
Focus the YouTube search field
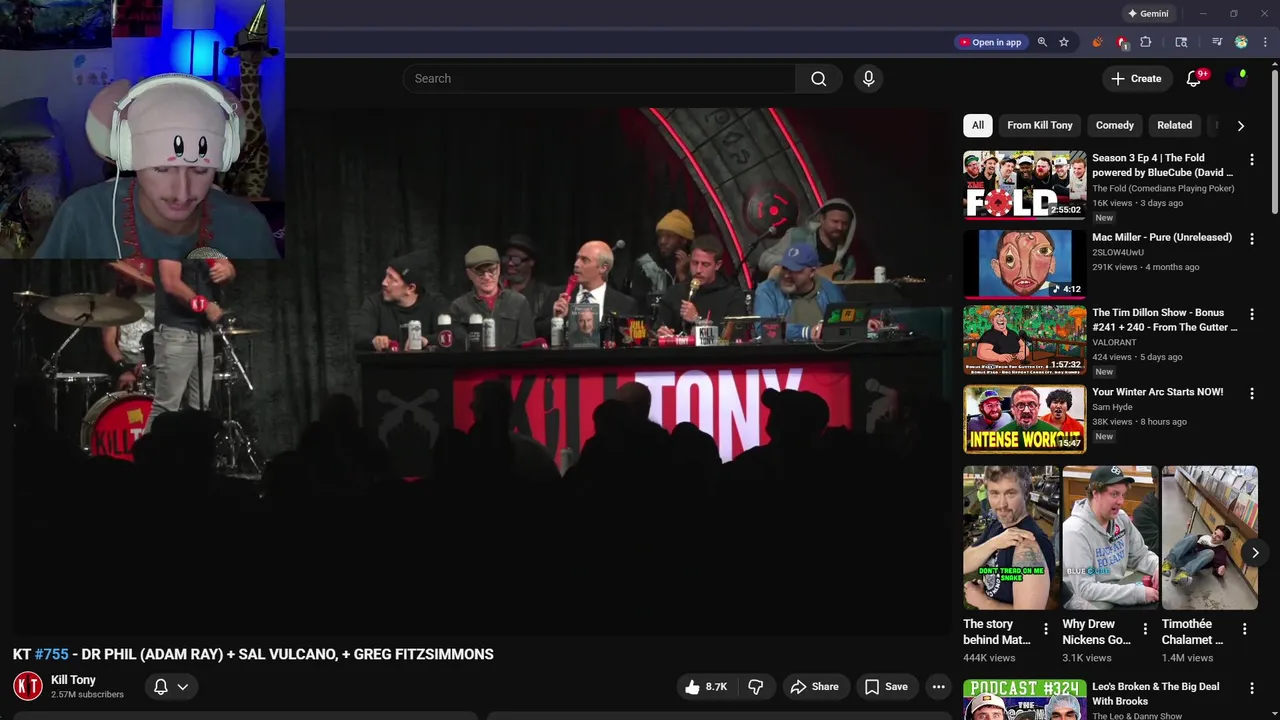pos(599,78)
